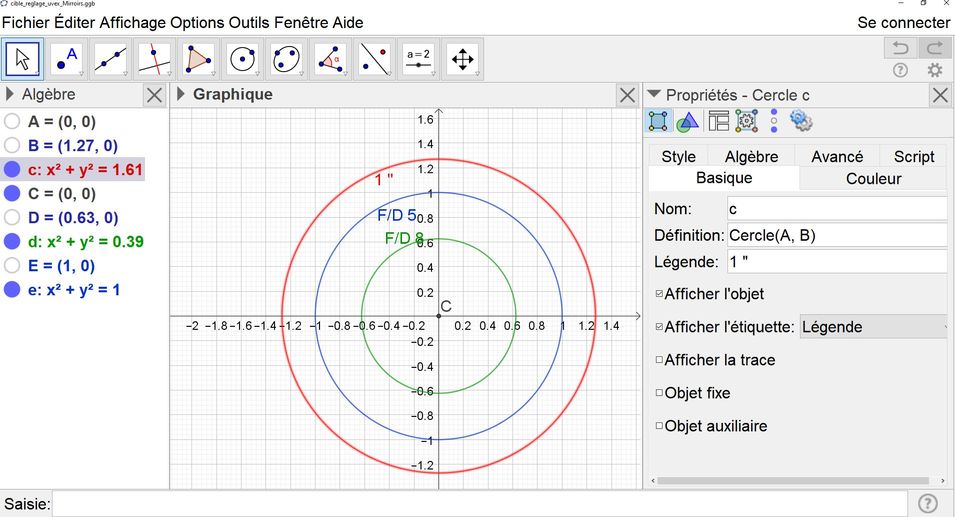Click the Saisie input field
The image size is (955, 517).
pos(480,504)
